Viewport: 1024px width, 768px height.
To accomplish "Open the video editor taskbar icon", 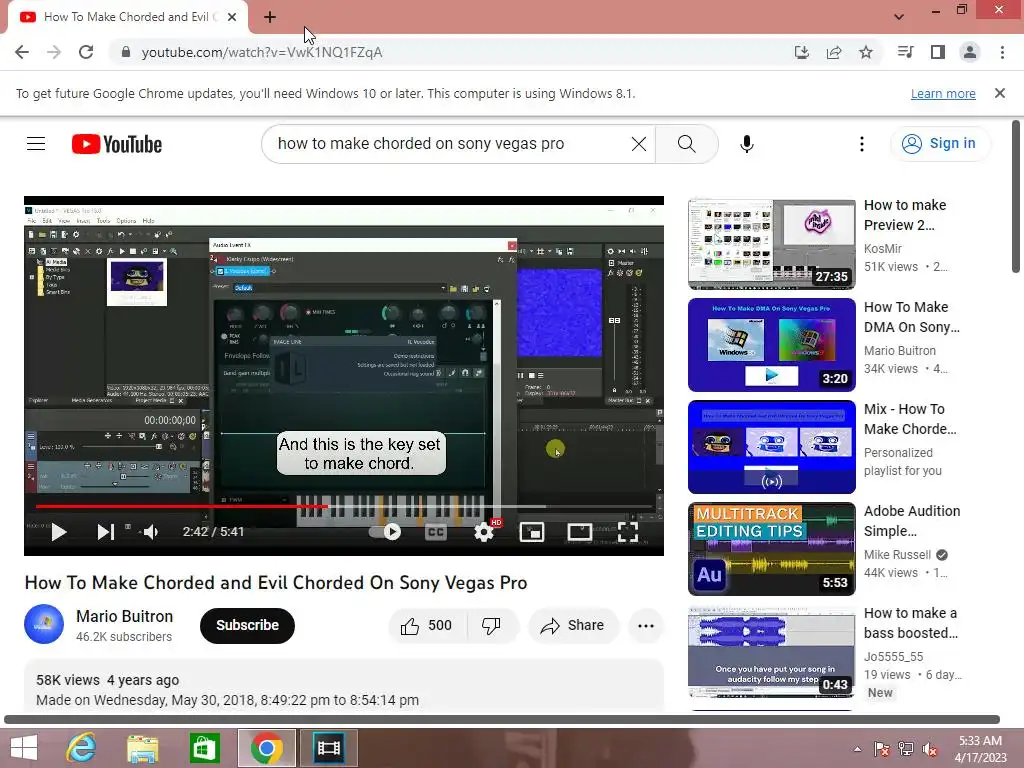I will click(x=328, y=748).
